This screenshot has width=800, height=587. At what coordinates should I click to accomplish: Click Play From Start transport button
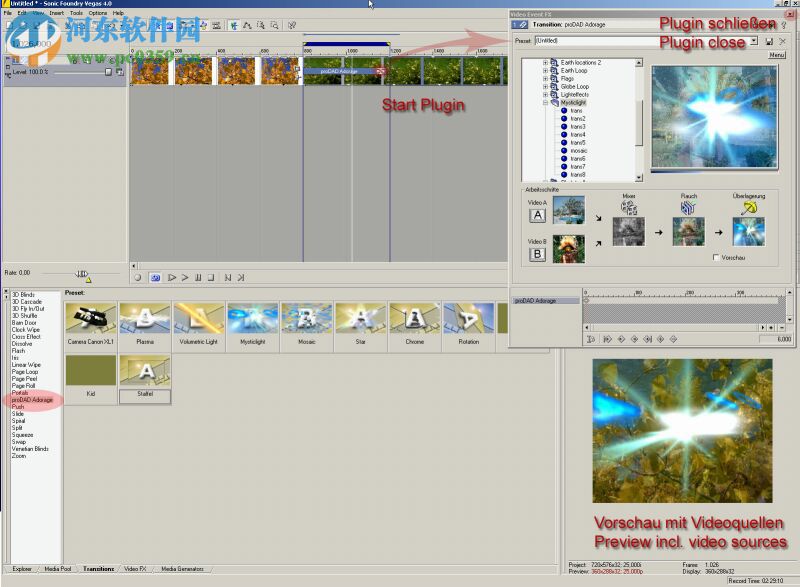click(x=172, y=277)
